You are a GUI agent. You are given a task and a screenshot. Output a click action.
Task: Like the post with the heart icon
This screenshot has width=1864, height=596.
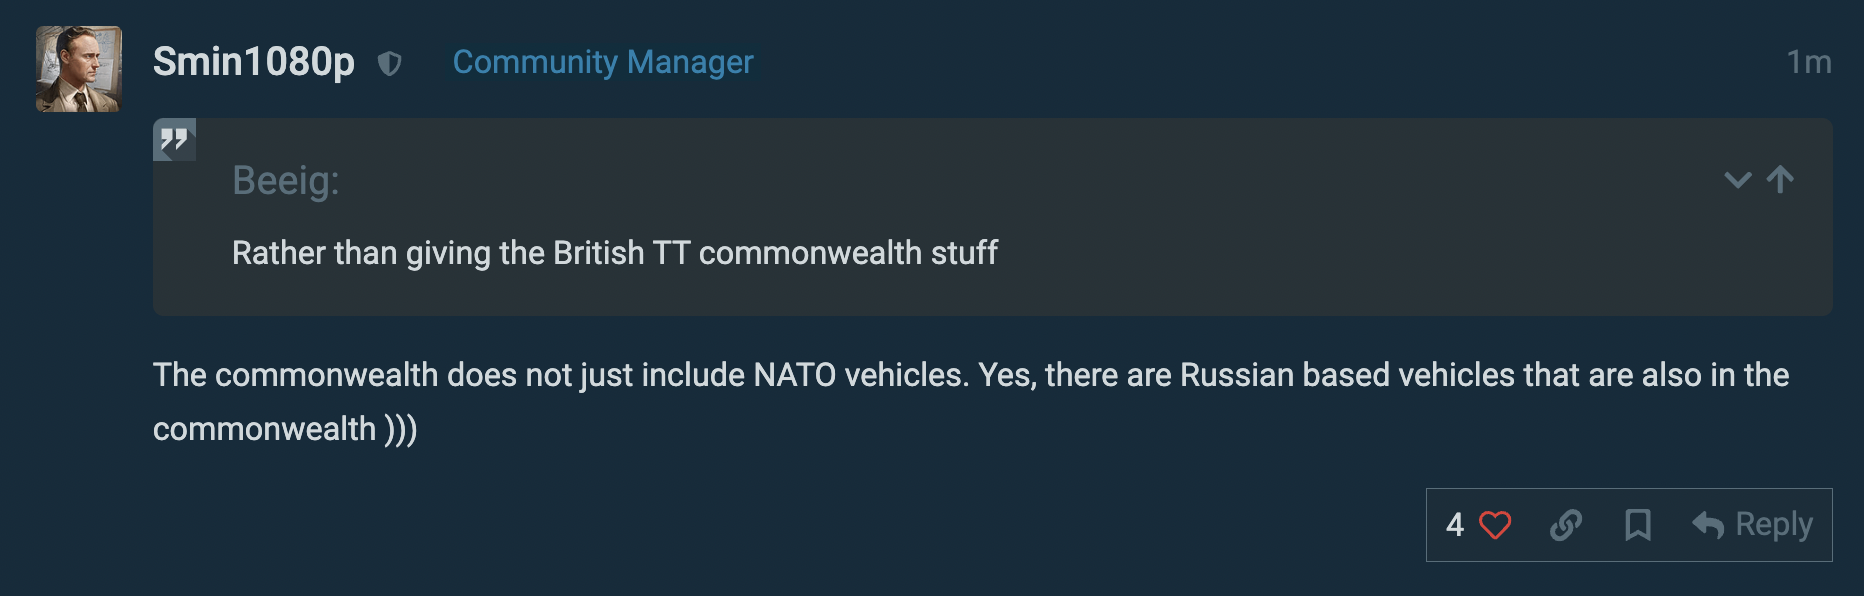click(x=1495, y=525)
